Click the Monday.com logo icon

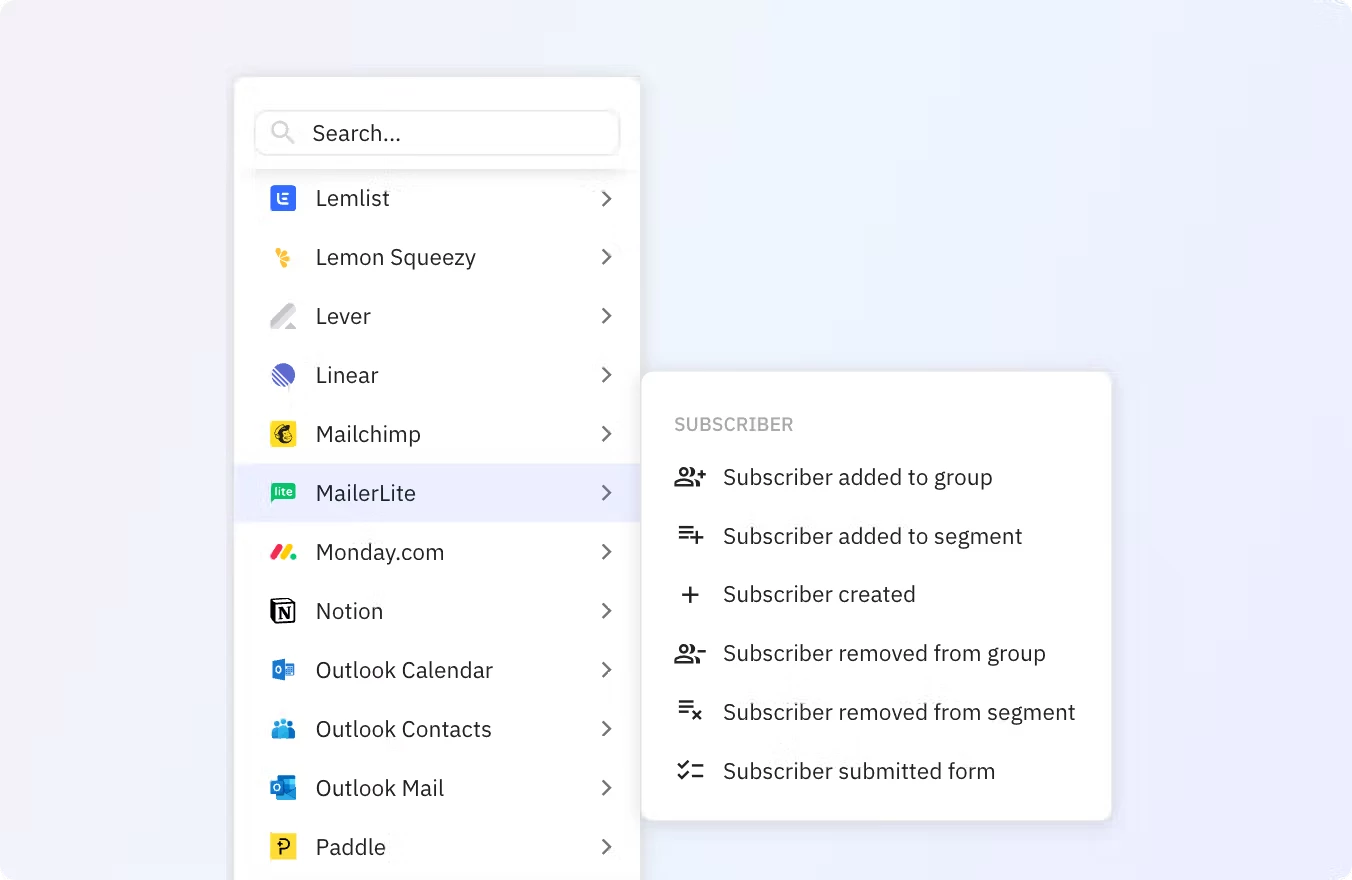coord(283,552)
